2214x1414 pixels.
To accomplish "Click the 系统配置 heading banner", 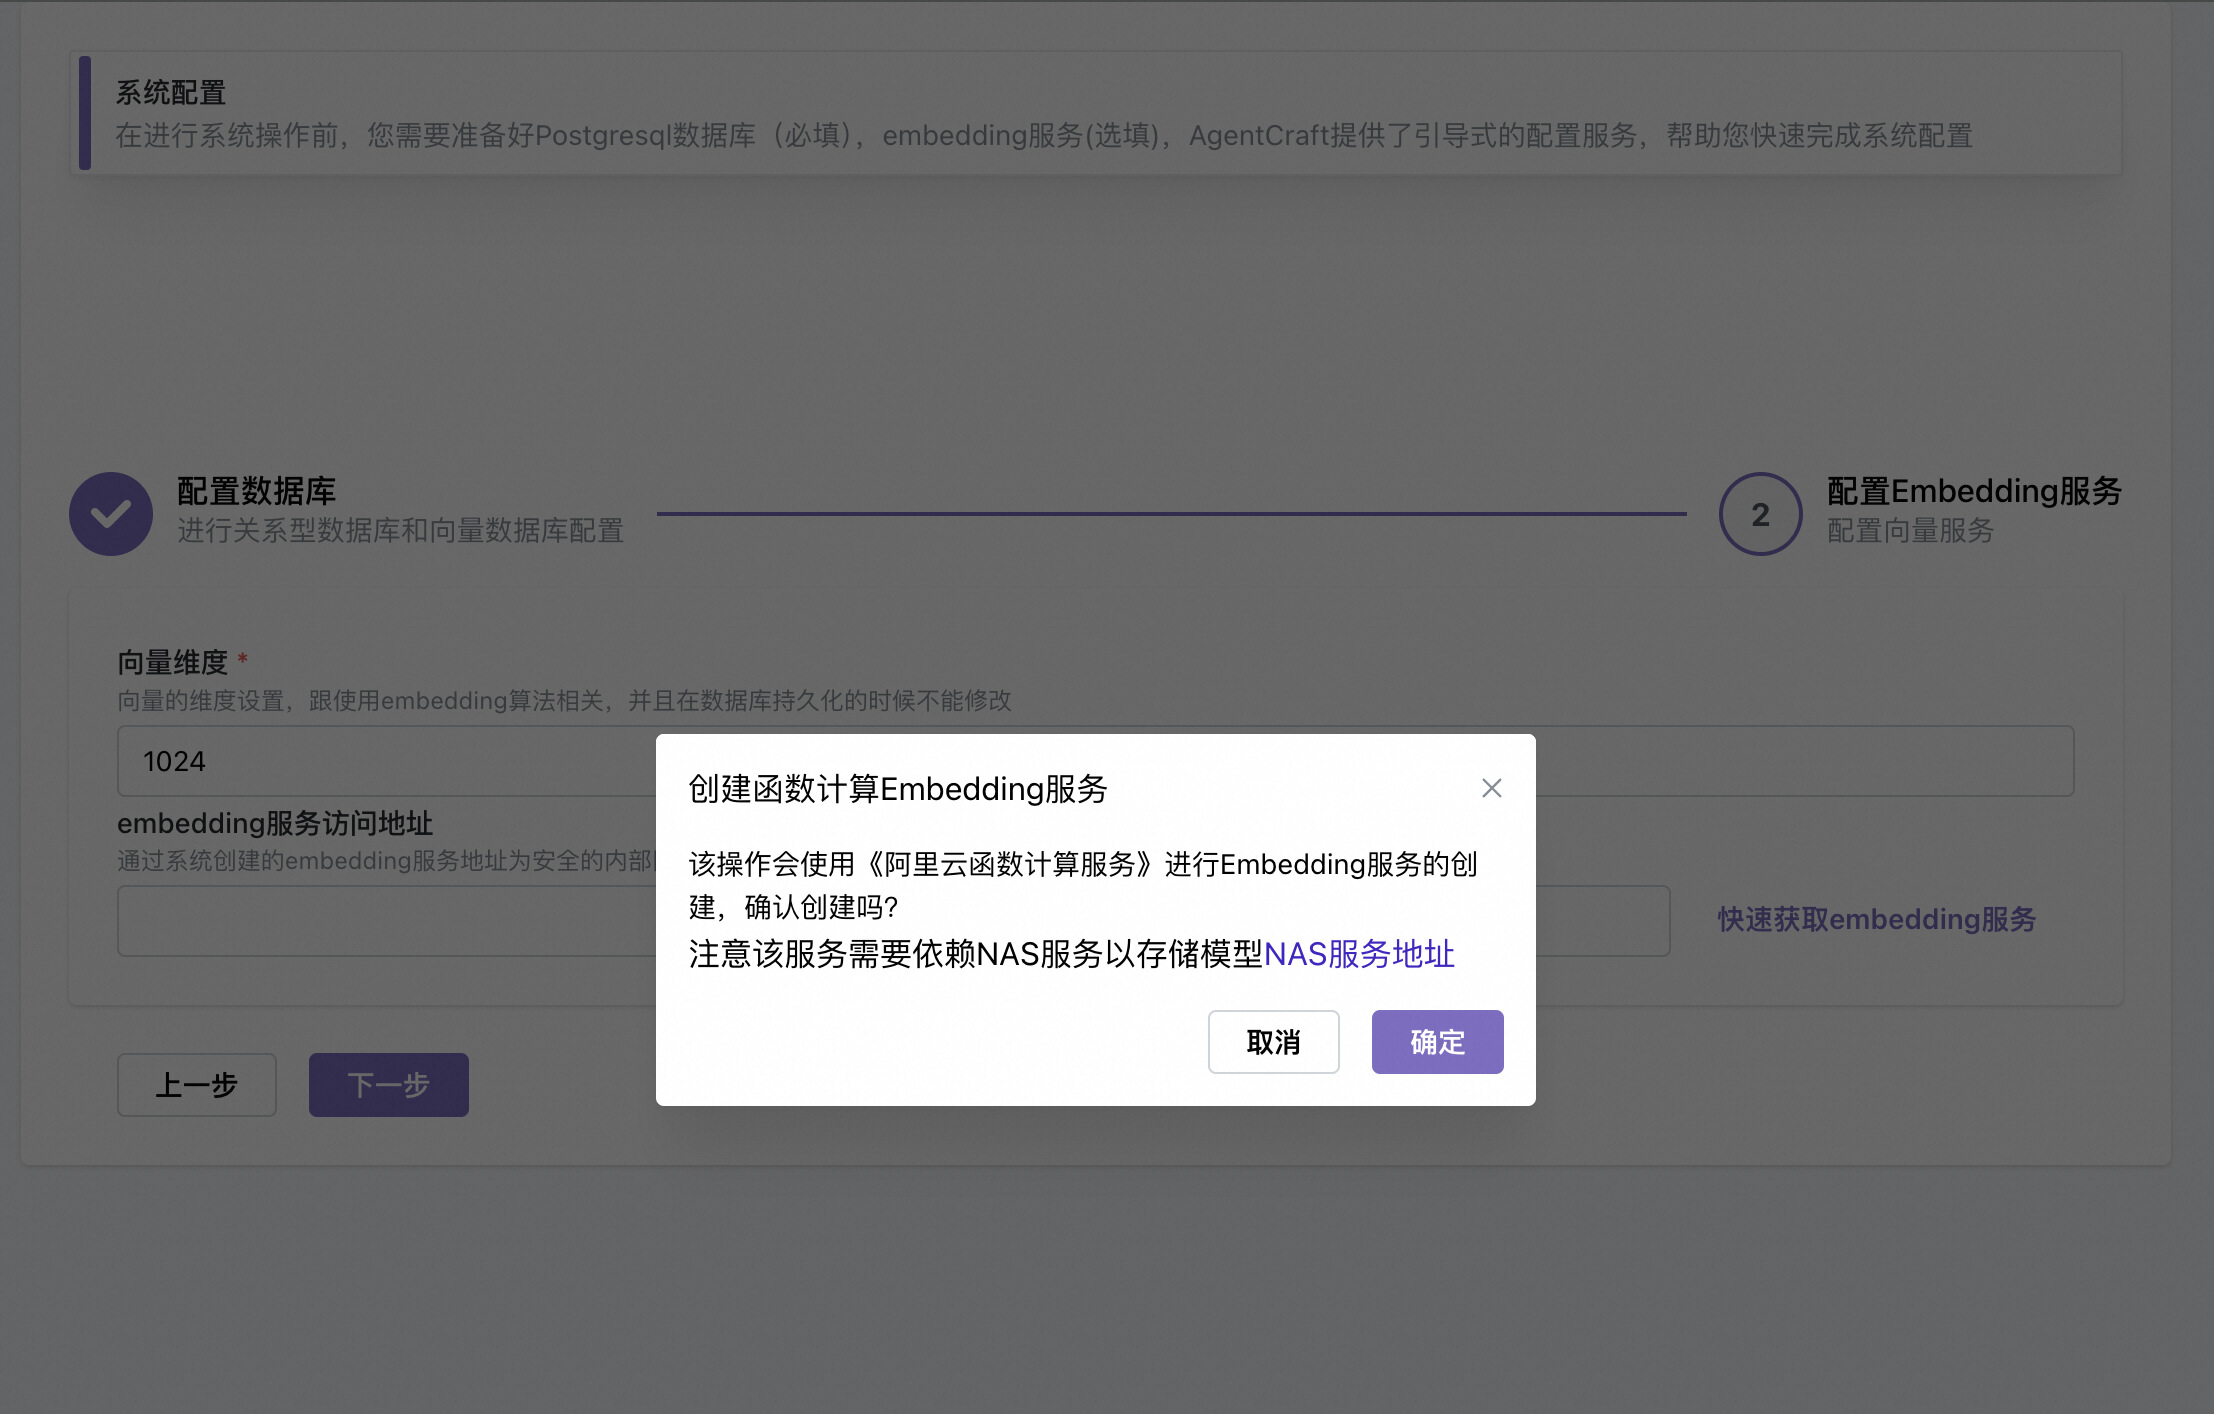I will pyautogui.click(x=171, y=93).
